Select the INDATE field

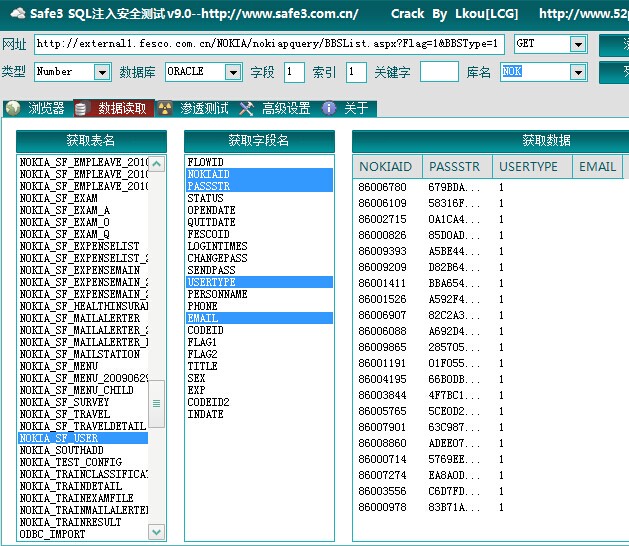tap(259, 414)
